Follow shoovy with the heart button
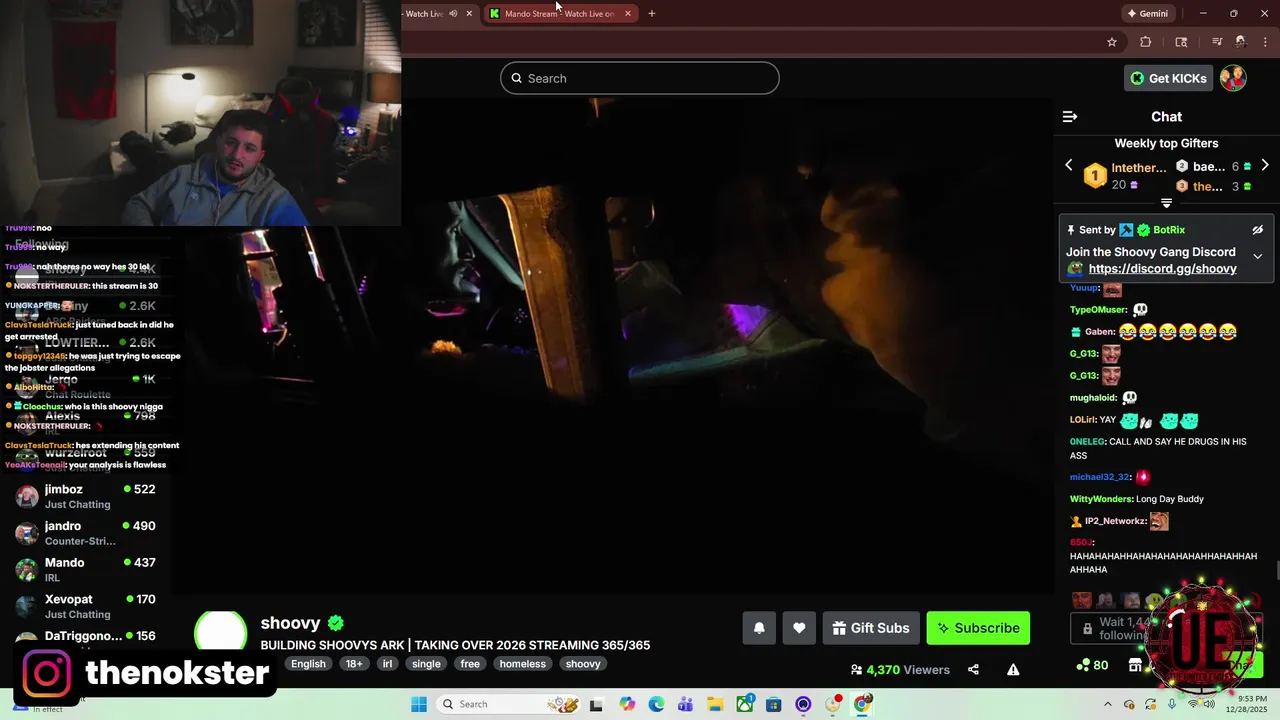 [x=799, y=628]
